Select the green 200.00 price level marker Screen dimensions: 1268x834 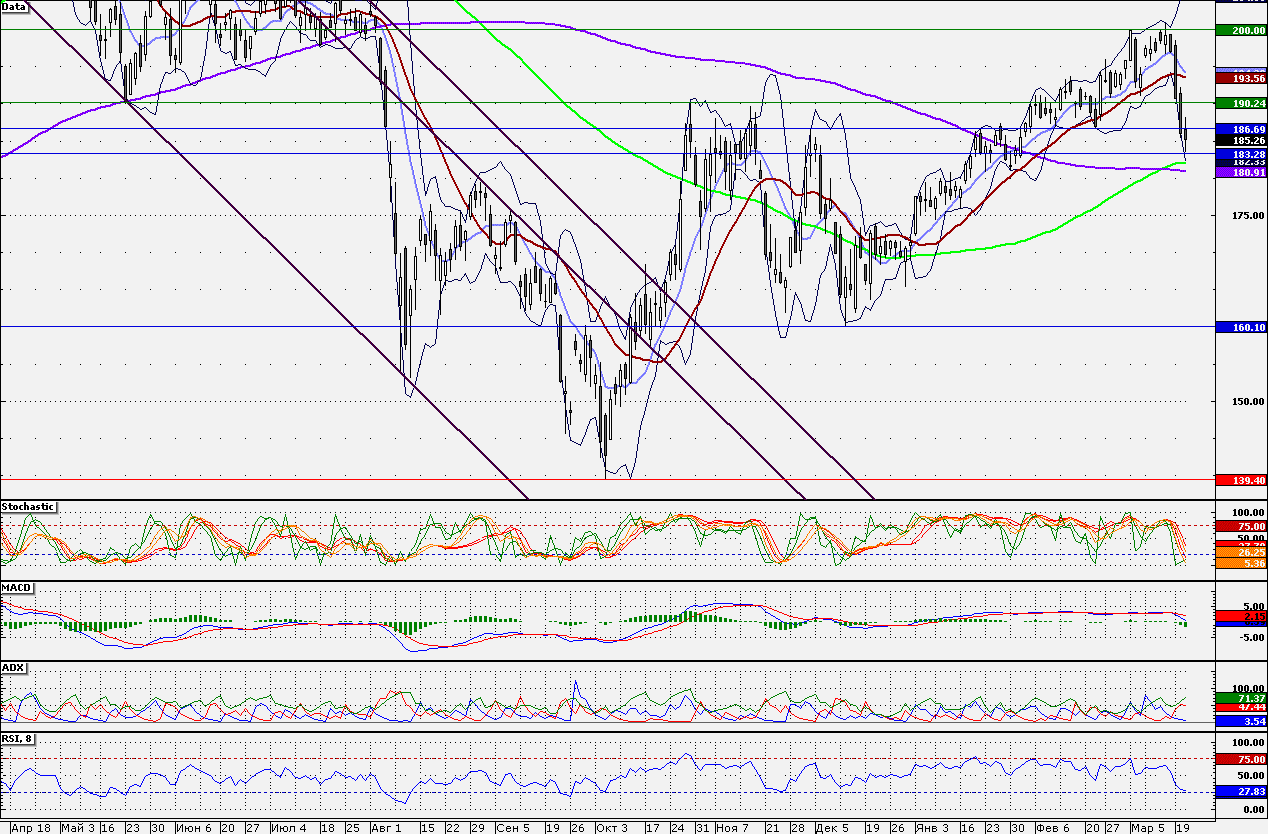click(1240, 31)
